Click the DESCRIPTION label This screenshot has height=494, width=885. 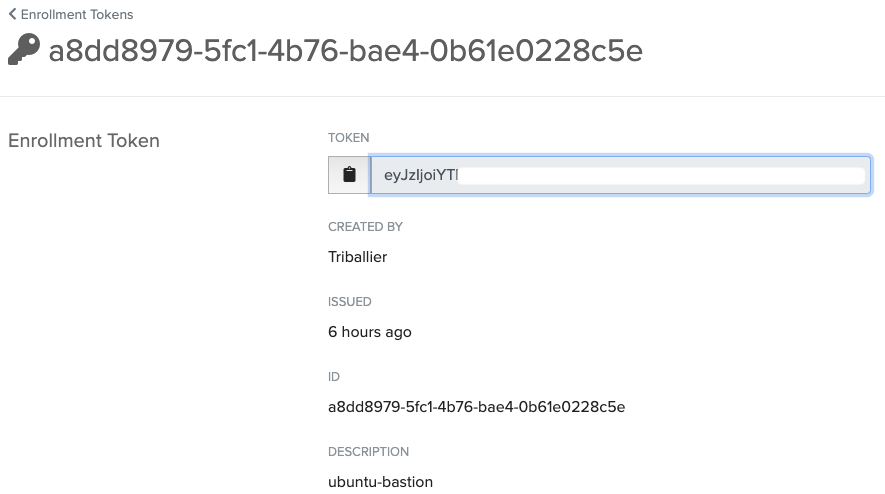368,452
